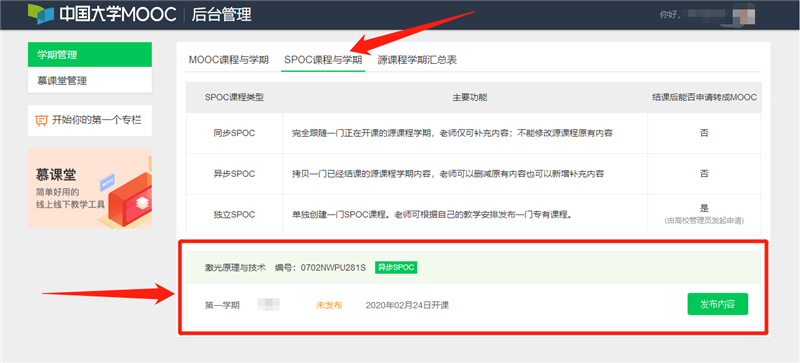Click the 异步SPOC green badge
Viewport: 800px width, 363px height.
coord(396,267)
